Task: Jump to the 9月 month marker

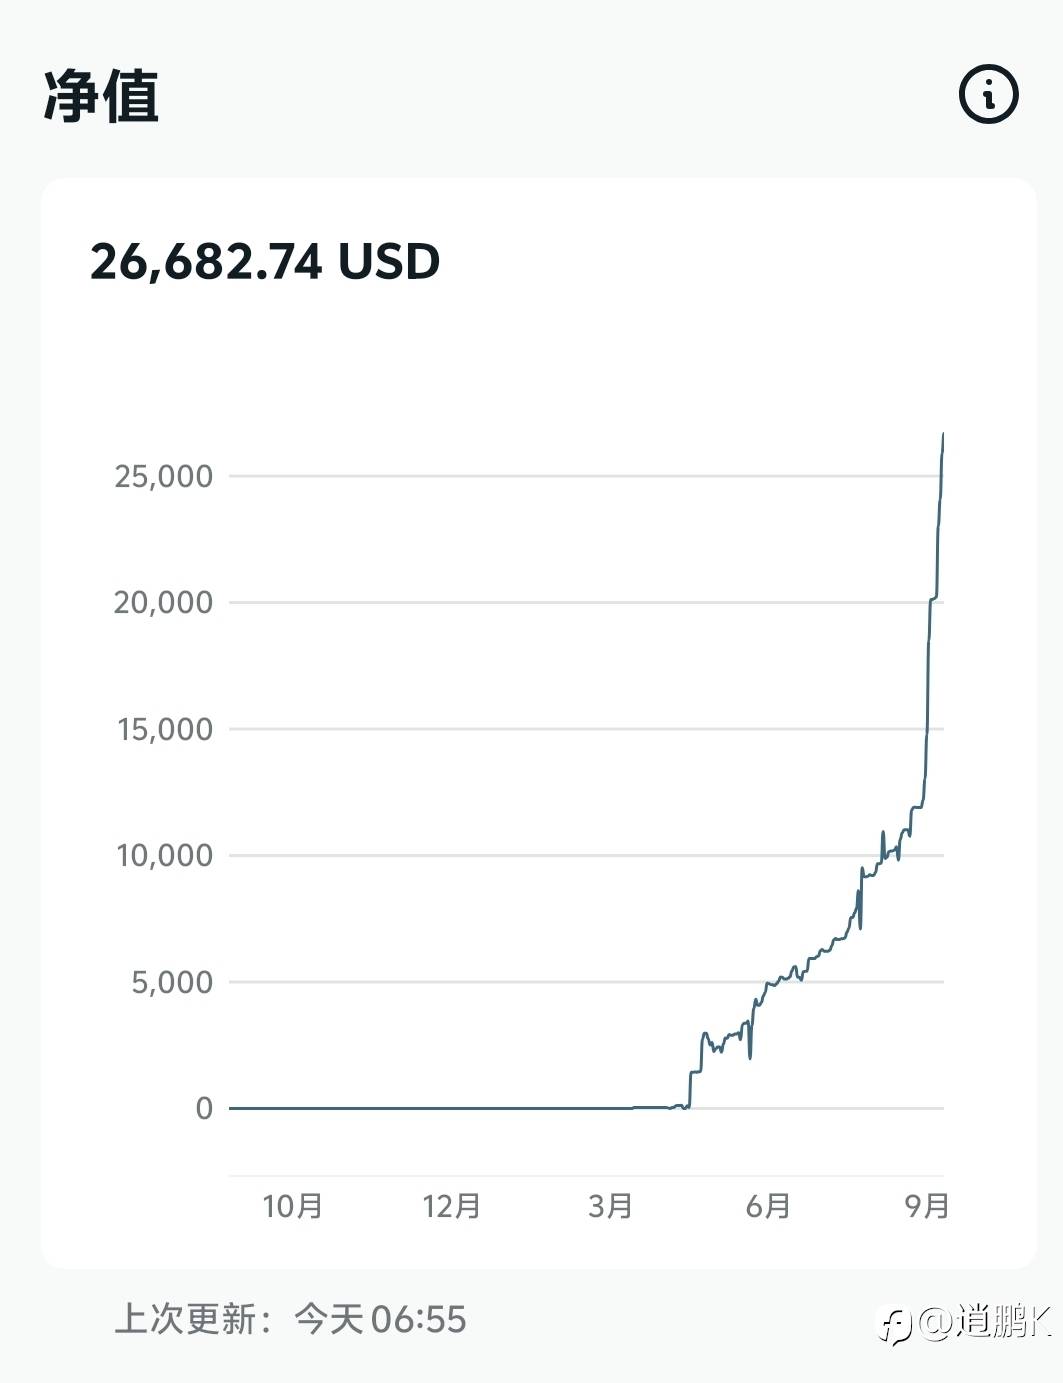Action: (927, 1206)
